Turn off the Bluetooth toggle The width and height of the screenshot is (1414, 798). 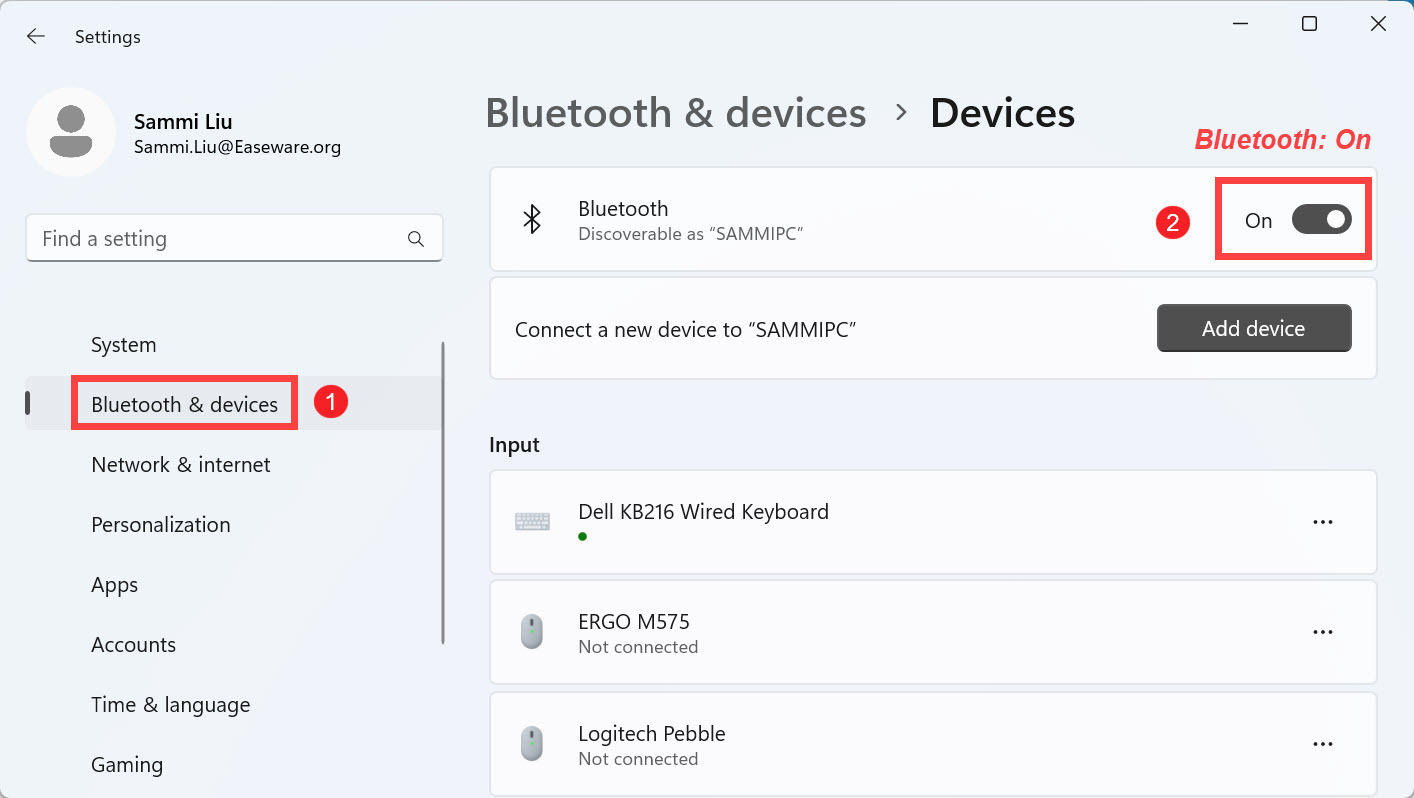[x=1321, y=219]
